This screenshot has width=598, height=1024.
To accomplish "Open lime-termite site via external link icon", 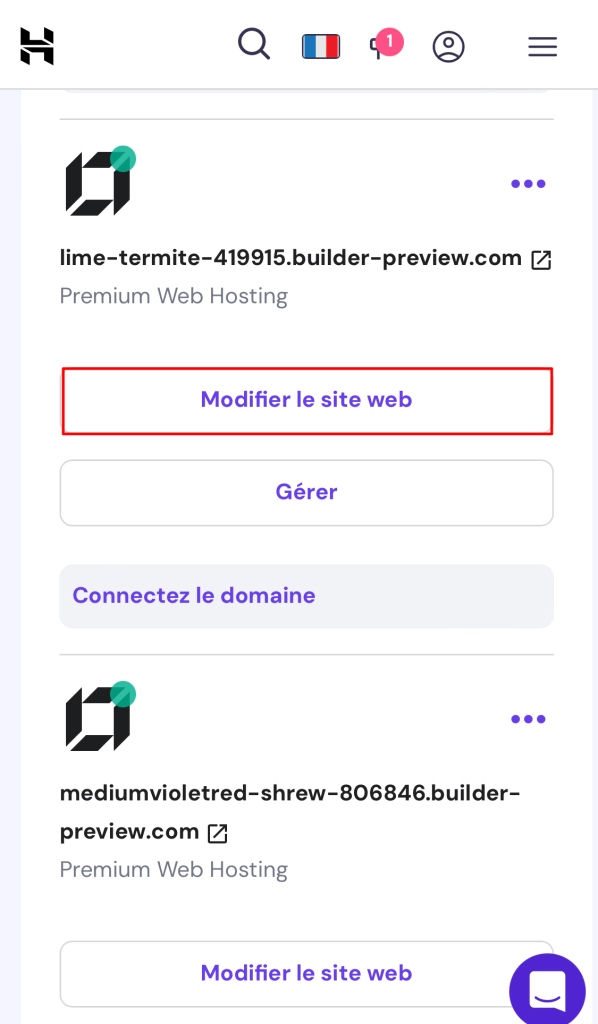I will pos(541,260).
